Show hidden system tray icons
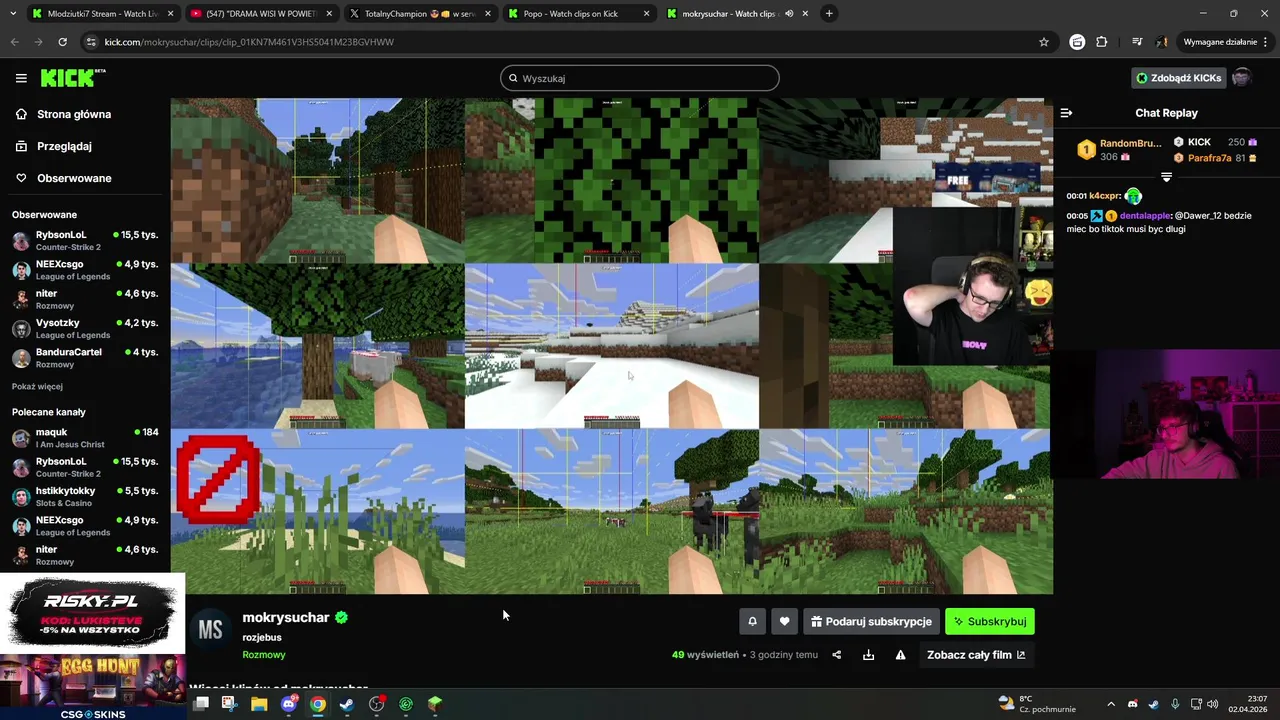 [x=1110, y=704]
